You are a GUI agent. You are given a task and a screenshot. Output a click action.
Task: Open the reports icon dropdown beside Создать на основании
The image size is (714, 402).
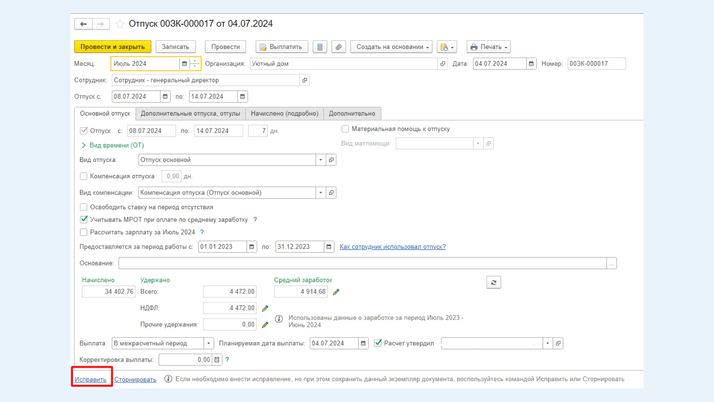[x=446, y=47]
